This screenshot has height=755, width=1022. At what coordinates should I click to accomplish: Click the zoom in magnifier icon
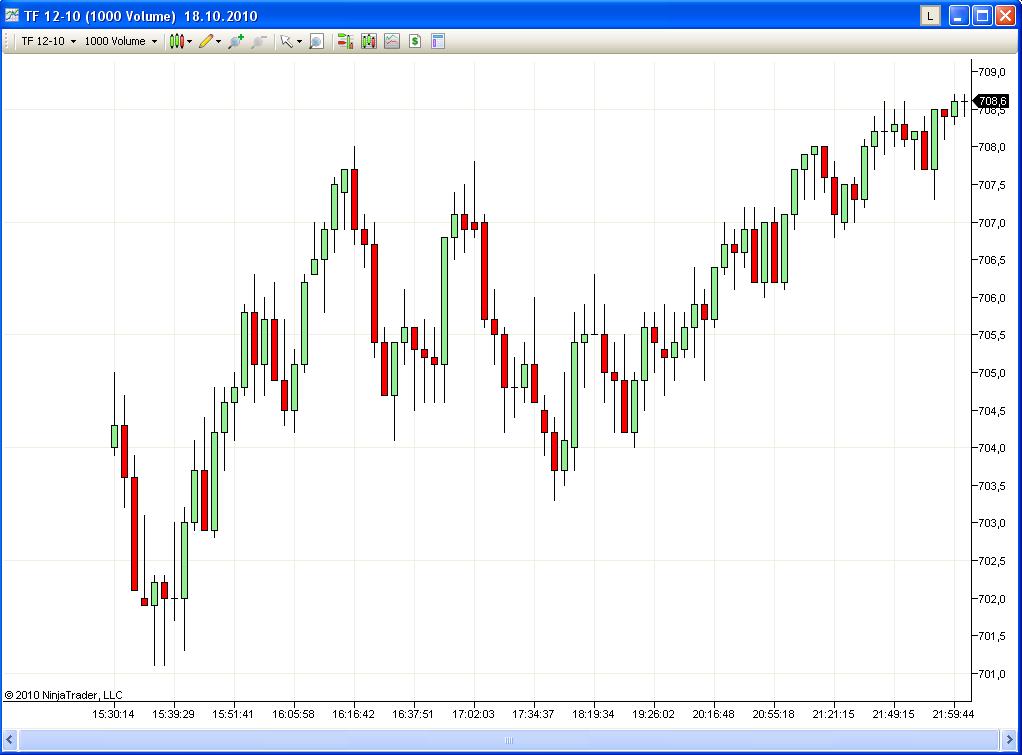click(236, 42)
